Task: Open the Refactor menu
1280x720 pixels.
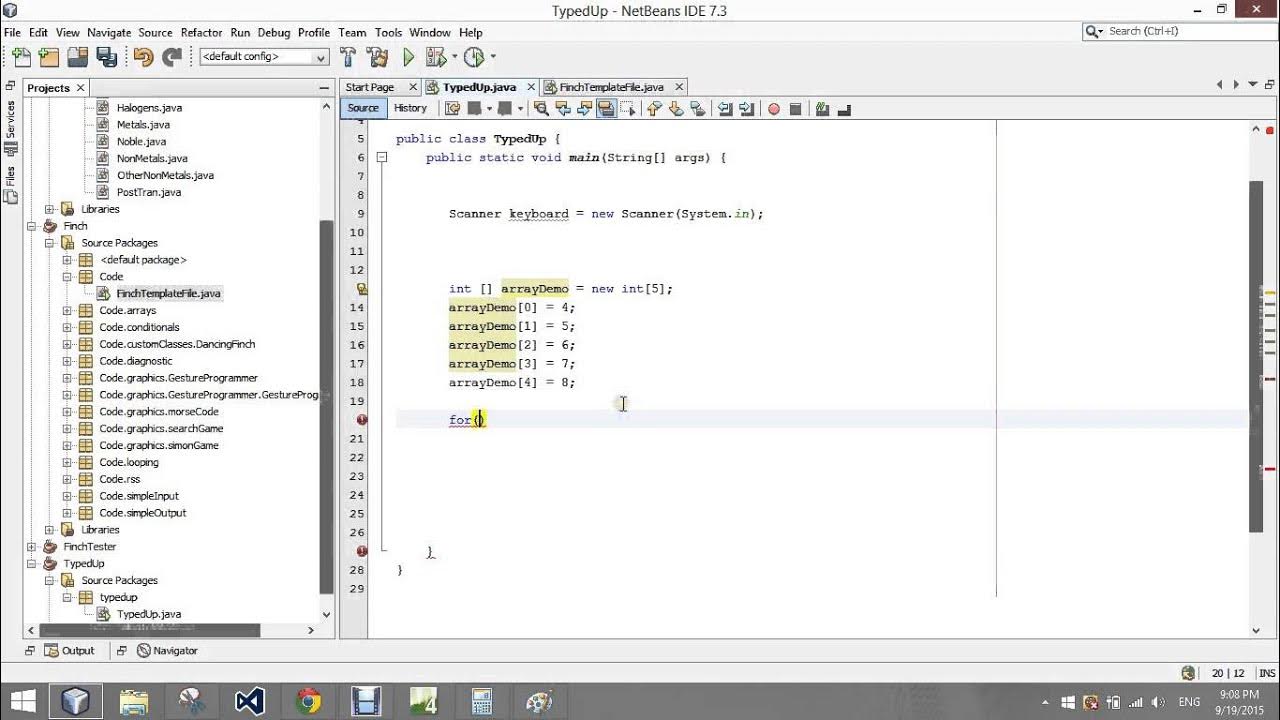Action: click(201, 32)
